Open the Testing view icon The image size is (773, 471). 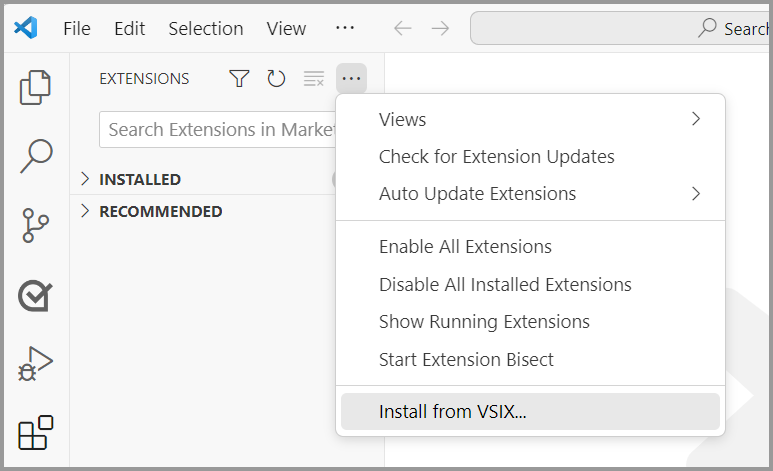tap(36, 295)
